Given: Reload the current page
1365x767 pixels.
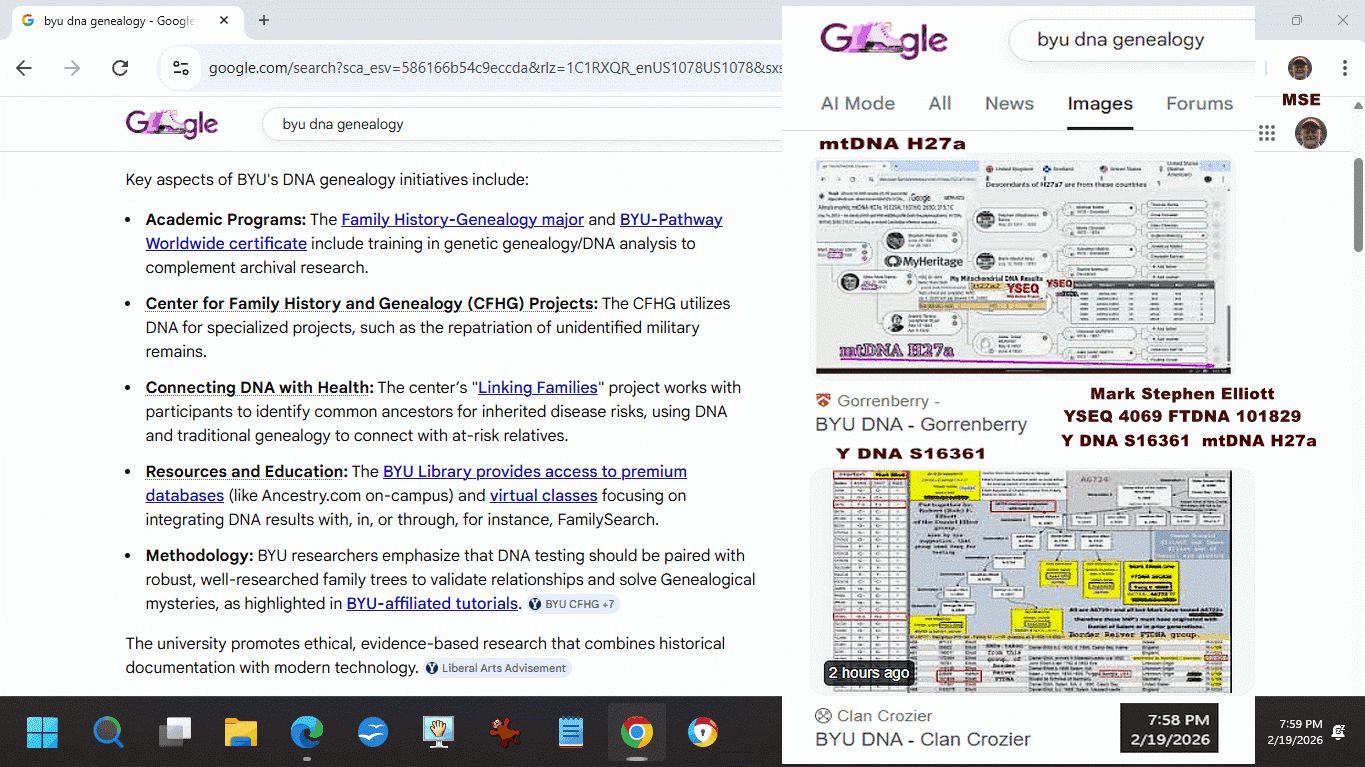Looking at the screenshot, I should point(120,68).
